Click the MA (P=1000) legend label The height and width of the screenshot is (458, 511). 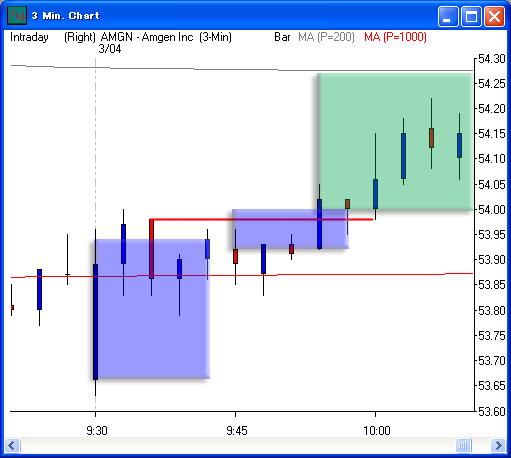coord(395,37)
